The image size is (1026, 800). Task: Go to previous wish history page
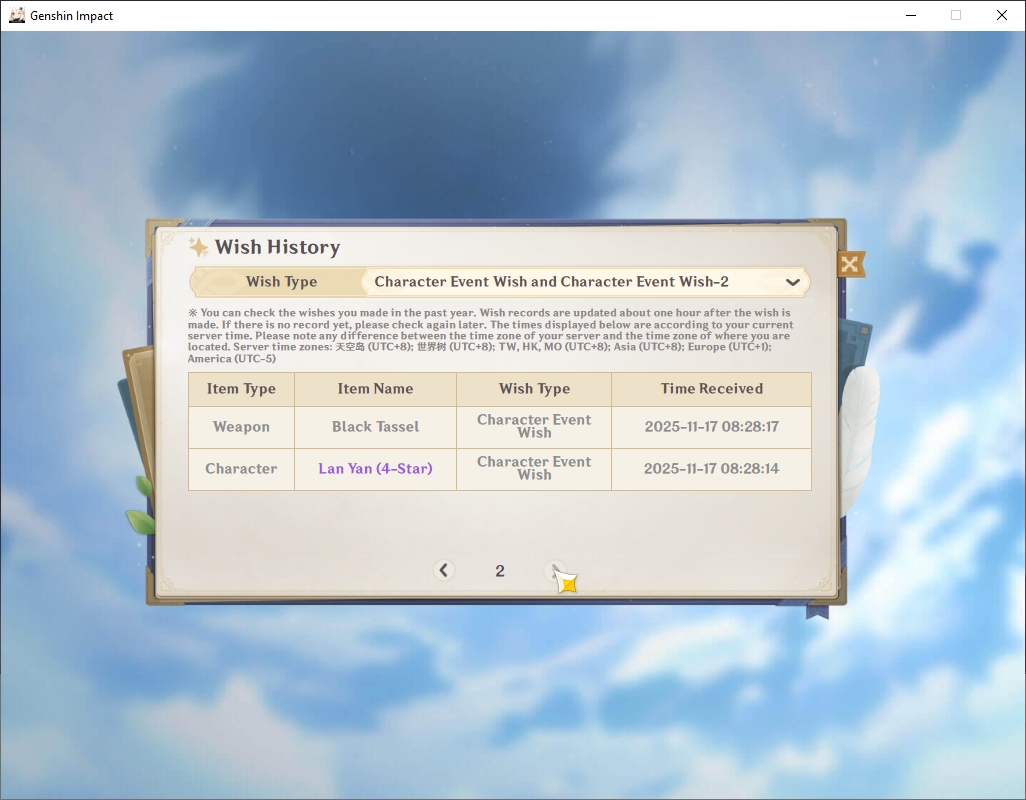point(444,570)
